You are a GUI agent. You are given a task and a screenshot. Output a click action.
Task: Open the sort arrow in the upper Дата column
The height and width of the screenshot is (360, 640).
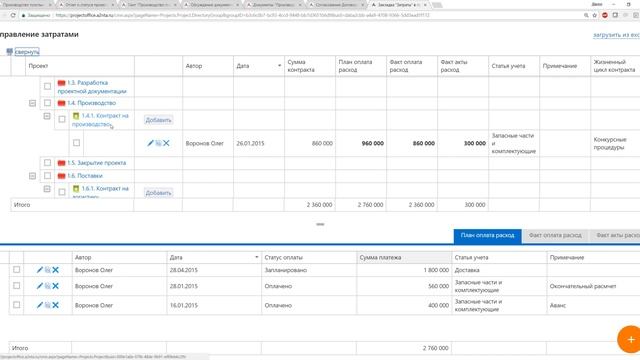pos(280,66)
